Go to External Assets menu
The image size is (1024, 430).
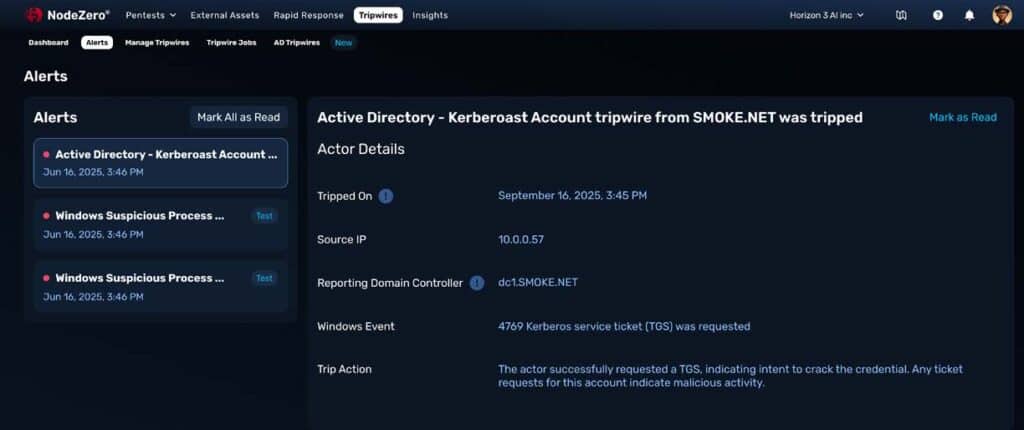point(225,15)
